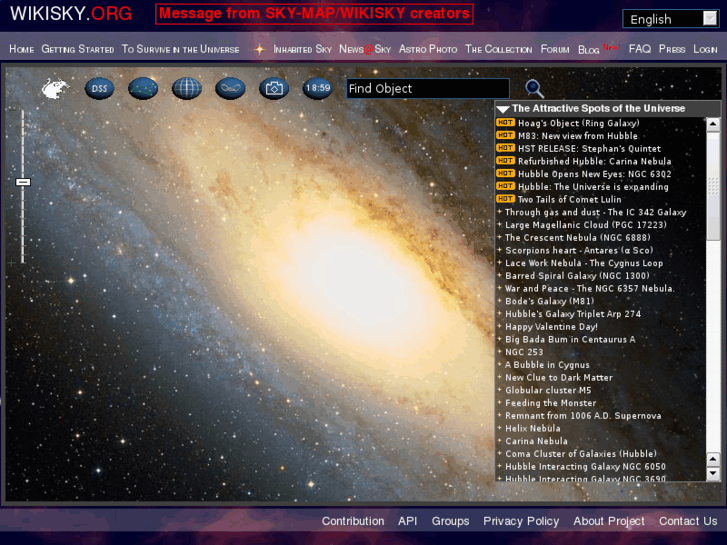Select Hubble Opens New Eyes: NGC 6302
Viewport: 727px width, 545px height.
(594, 174)
